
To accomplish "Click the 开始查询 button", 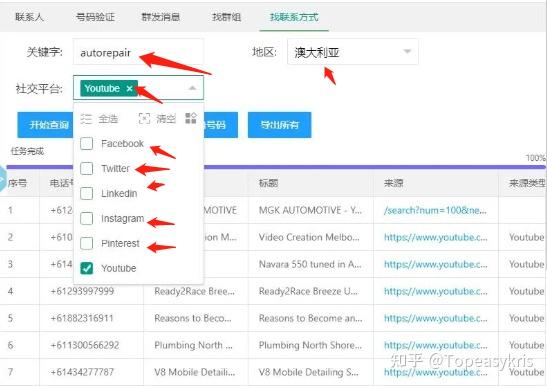I will [45, 125].
